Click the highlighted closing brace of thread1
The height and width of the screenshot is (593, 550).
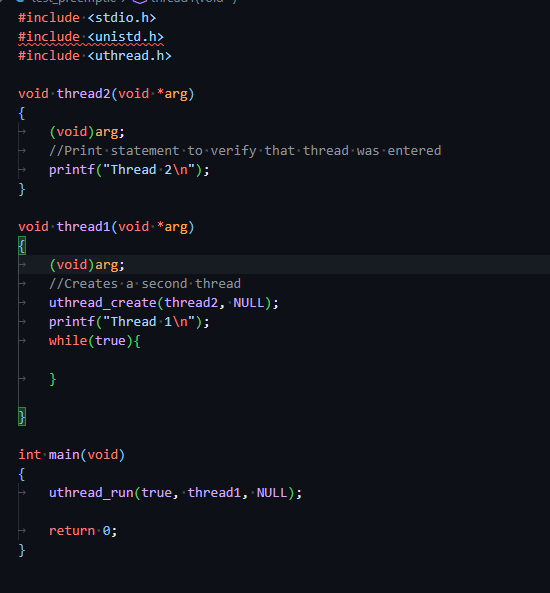(22, 417)
